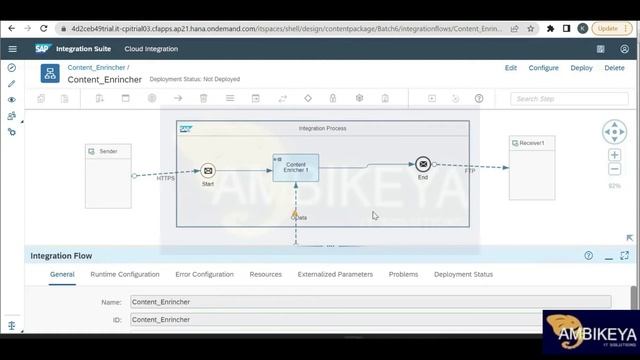Select the copy icon in the palette
The width and height of the screenshot is (640, 360).
(41, 98)
